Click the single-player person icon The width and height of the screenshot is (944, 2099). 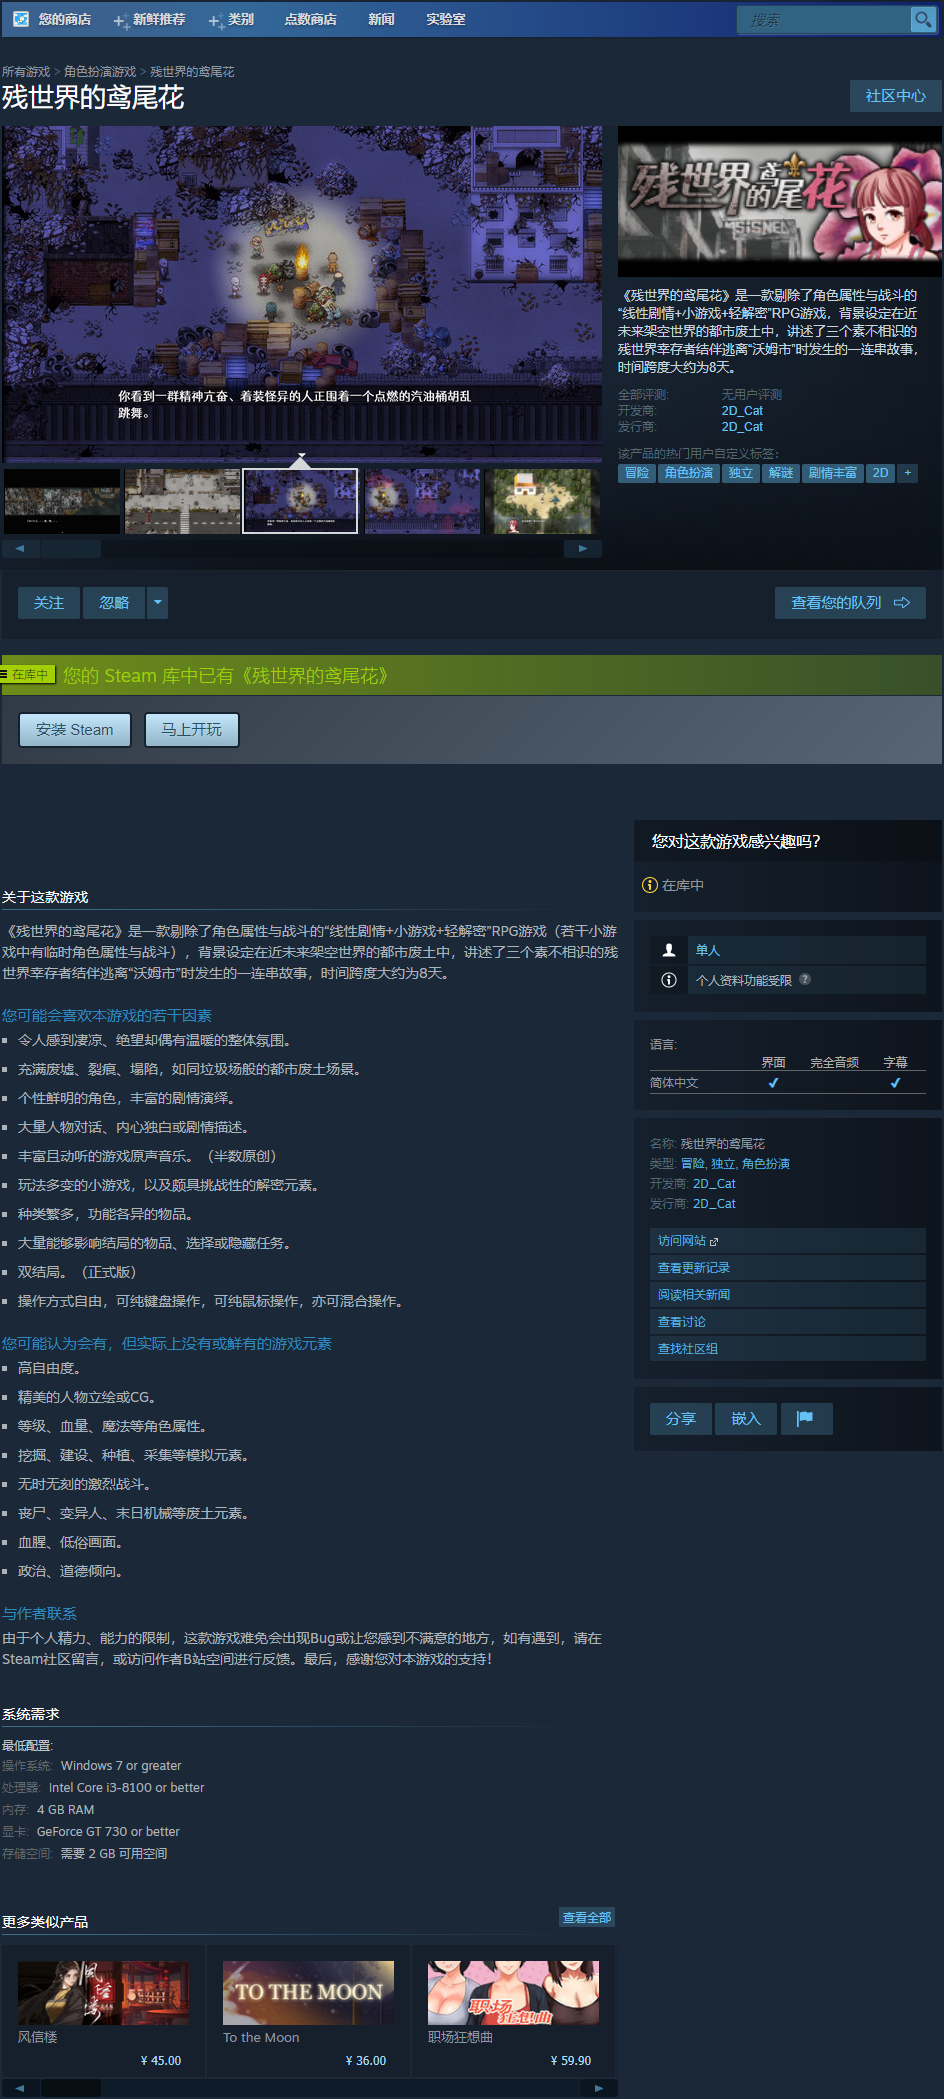point(669,950)
